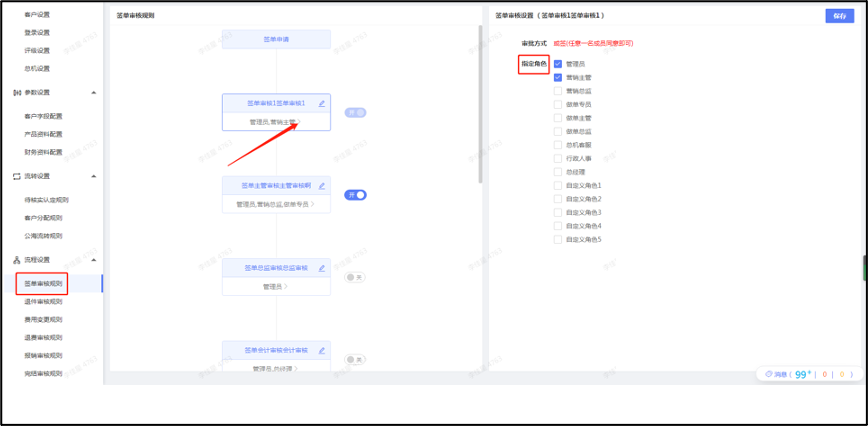This screenshot has height=427, width=868.
Task: Select the 行政人事 checkbox
Action: (558, 158)
